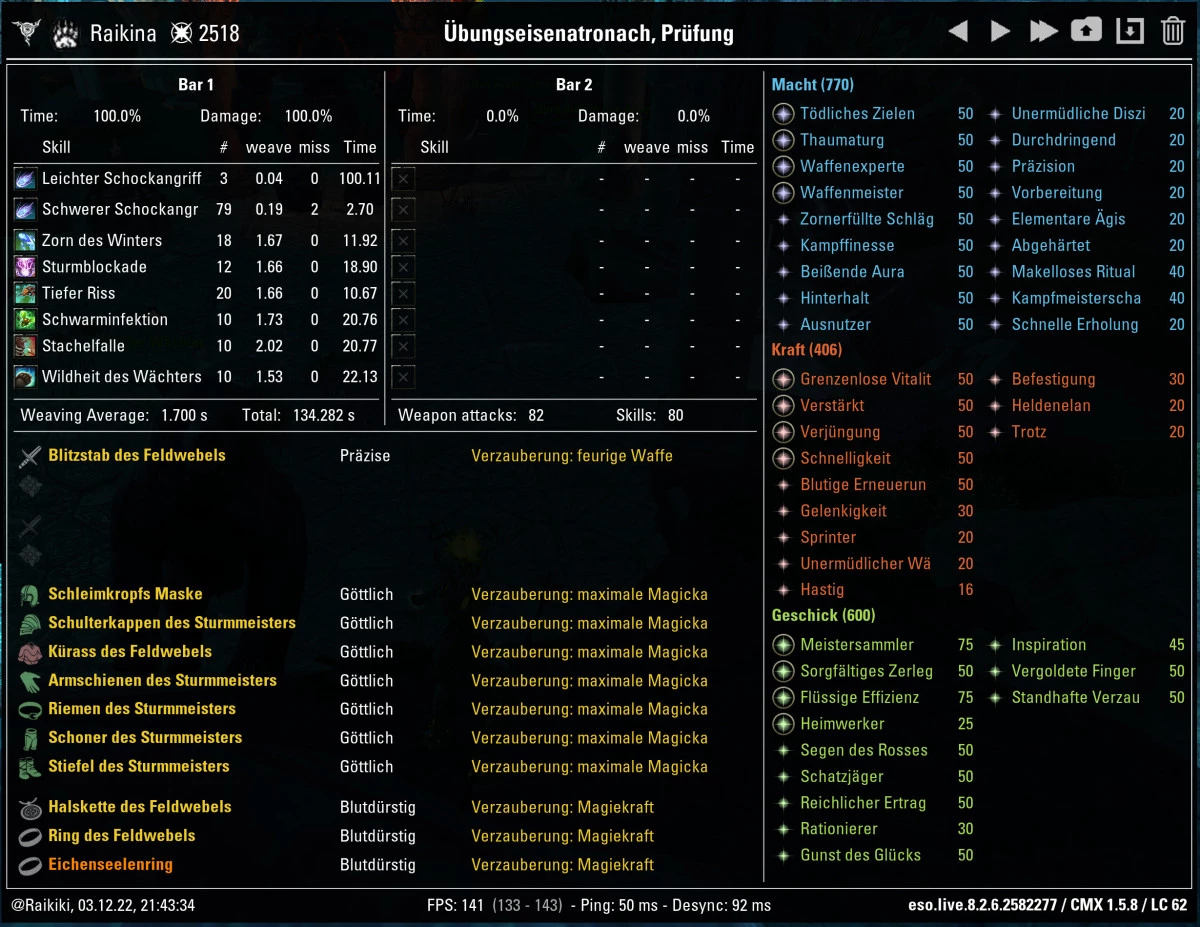The image size is (1200, 927).
Task: Click the alliance emblem icon beside Raikina
Action: [x=26, y=33]
